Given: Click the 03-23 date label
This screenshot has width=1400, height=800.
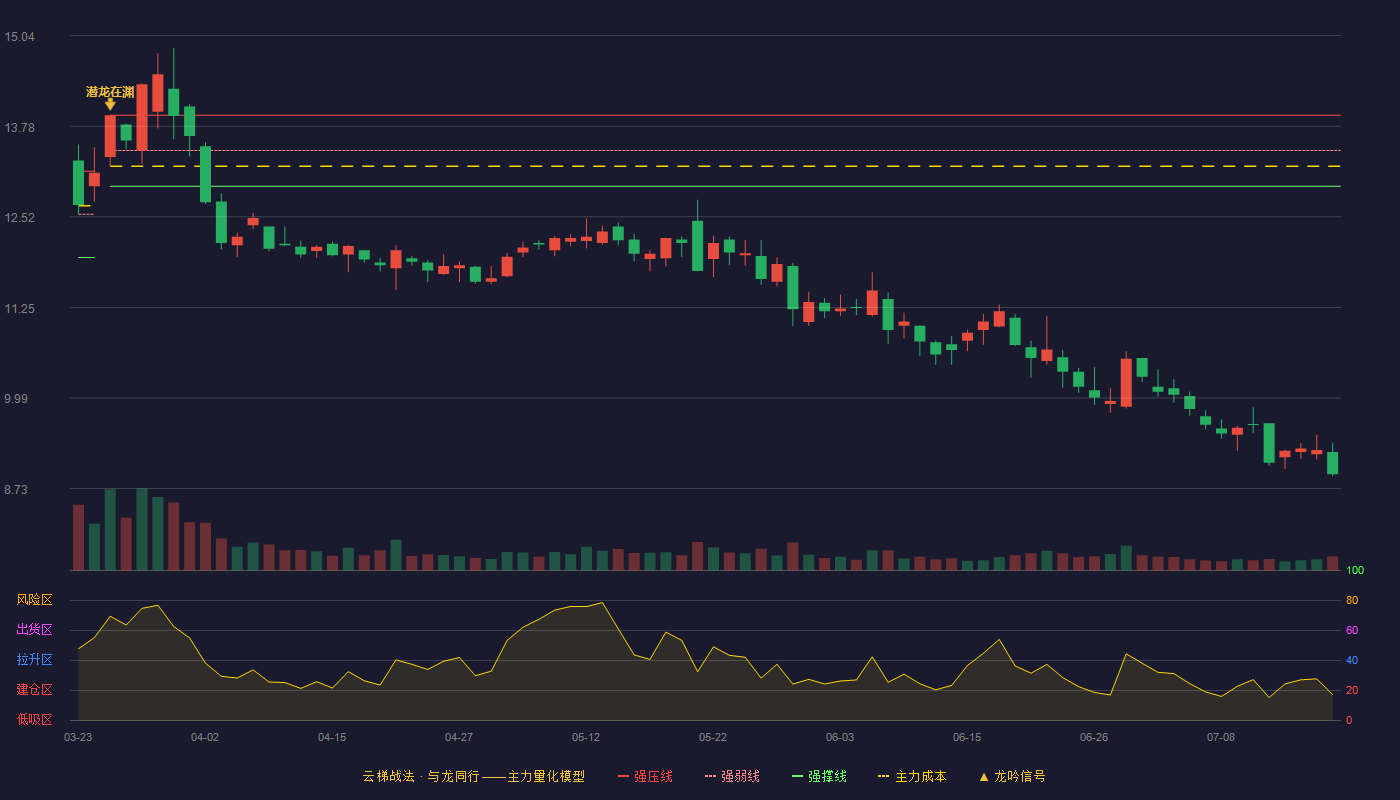Looking at the screenshot, I should click(x=78, y=737).
